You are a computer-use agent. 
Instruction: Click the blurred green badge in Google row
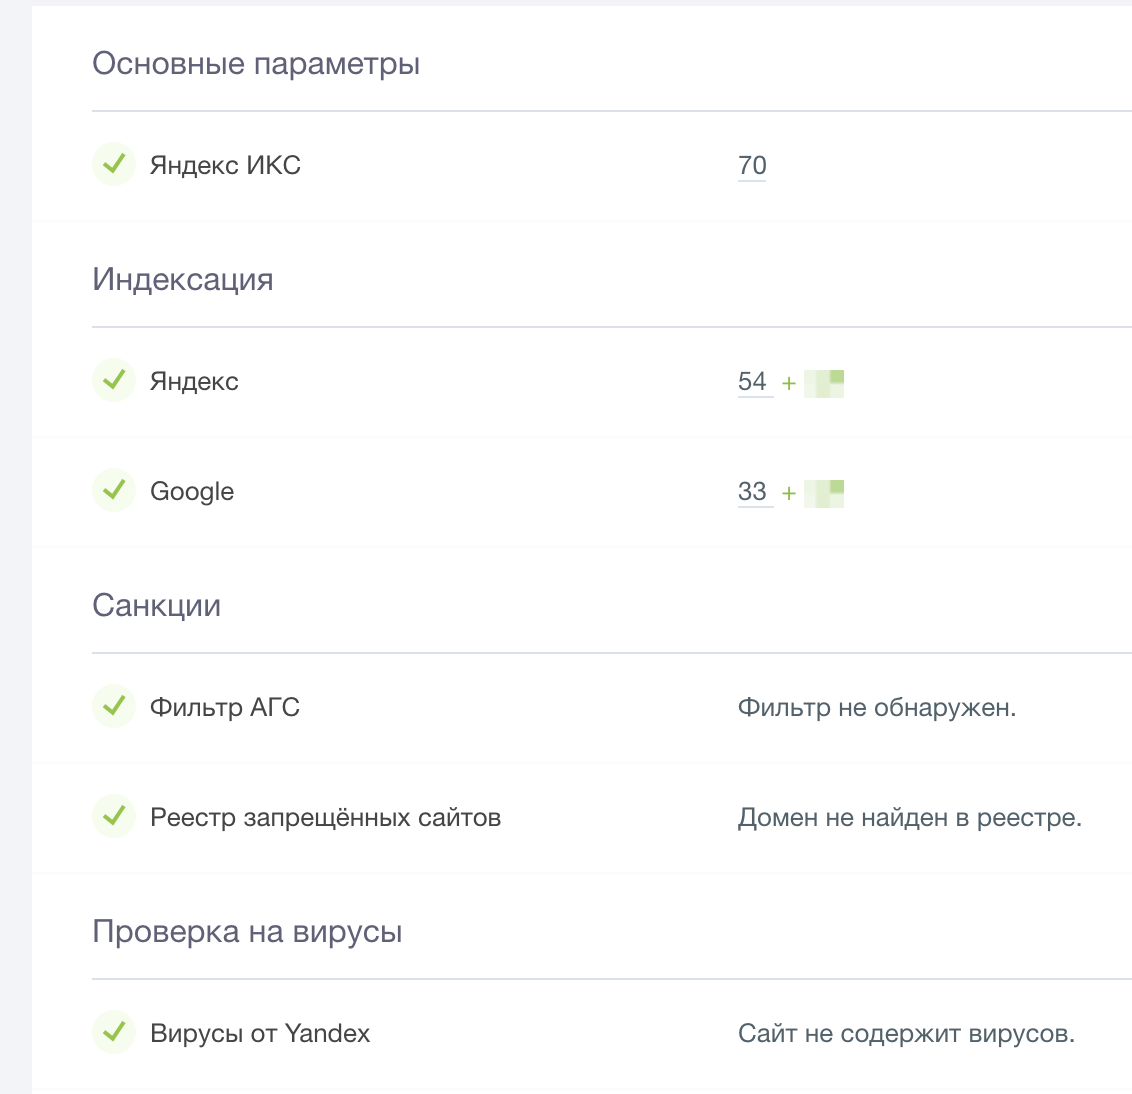824,493
